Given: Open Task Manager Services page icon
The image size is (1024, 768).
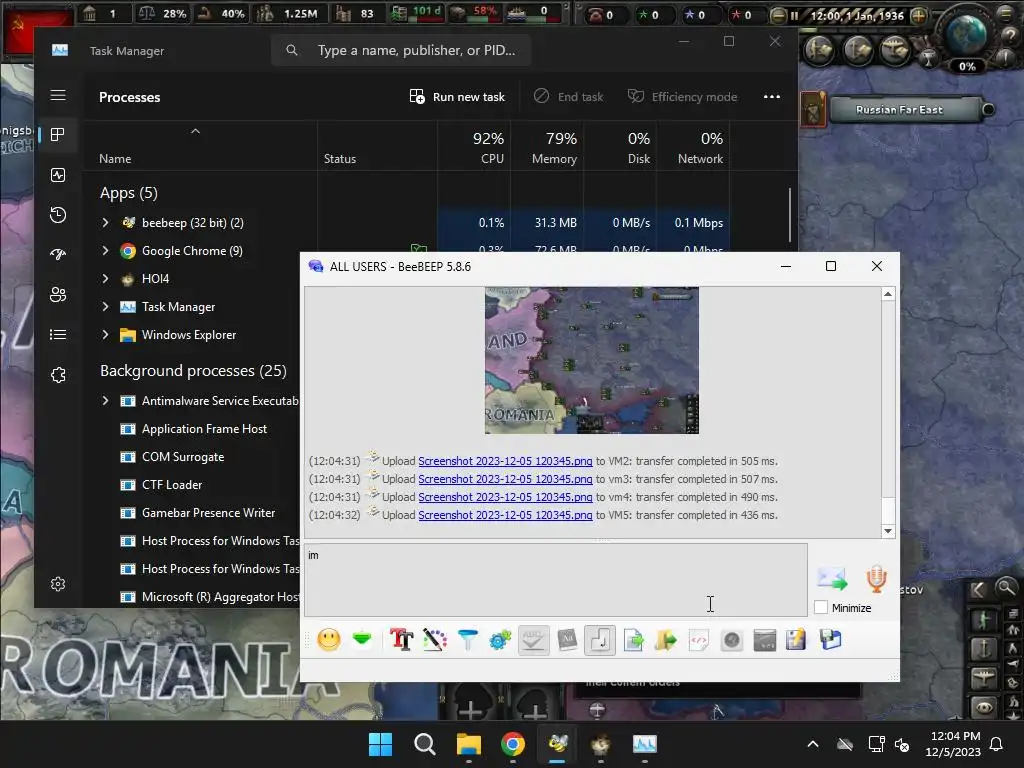Looking at the screenshot, I should coord(58,375).
